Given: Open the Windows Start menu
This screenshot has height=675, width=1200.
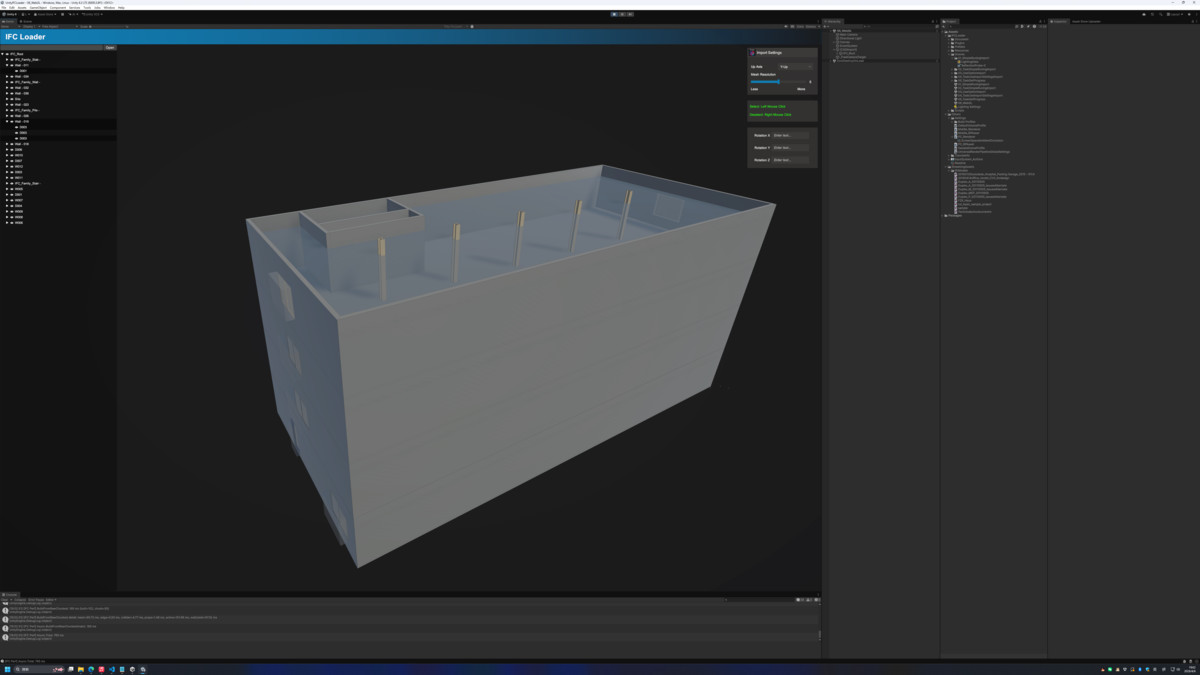Looking at the screenshot, I should click(6, 669).
